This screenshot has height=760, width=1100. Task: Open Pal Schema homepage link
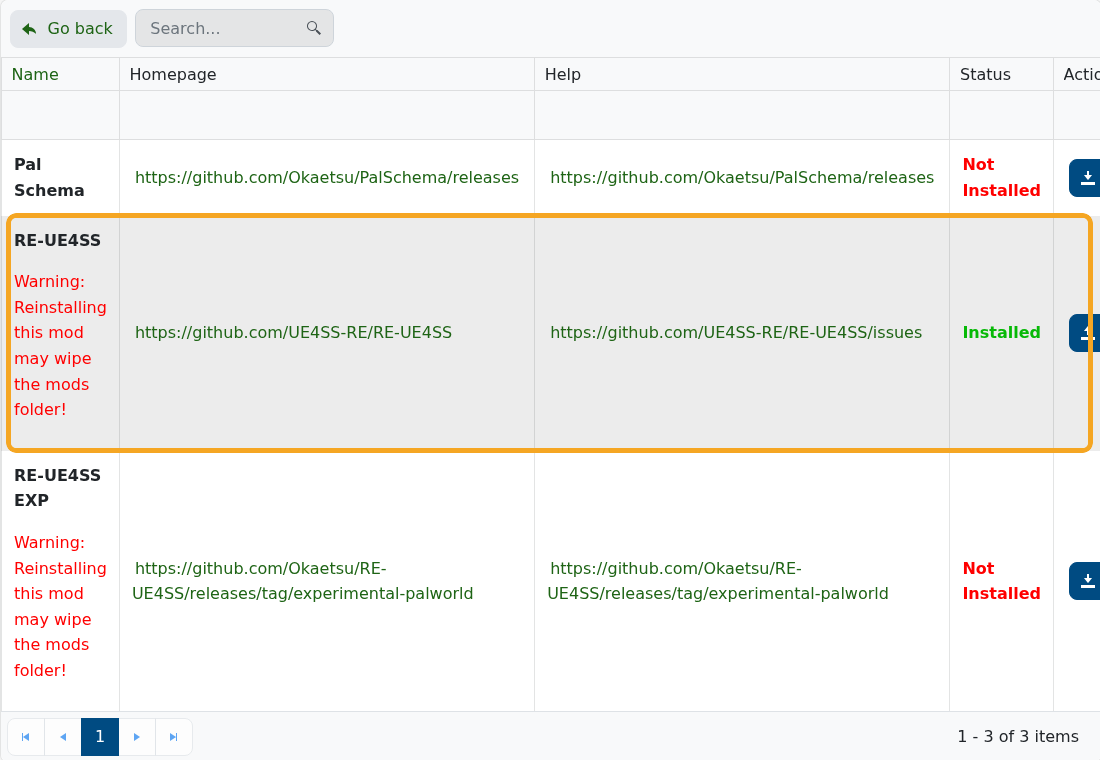click(x=327, y=178)
